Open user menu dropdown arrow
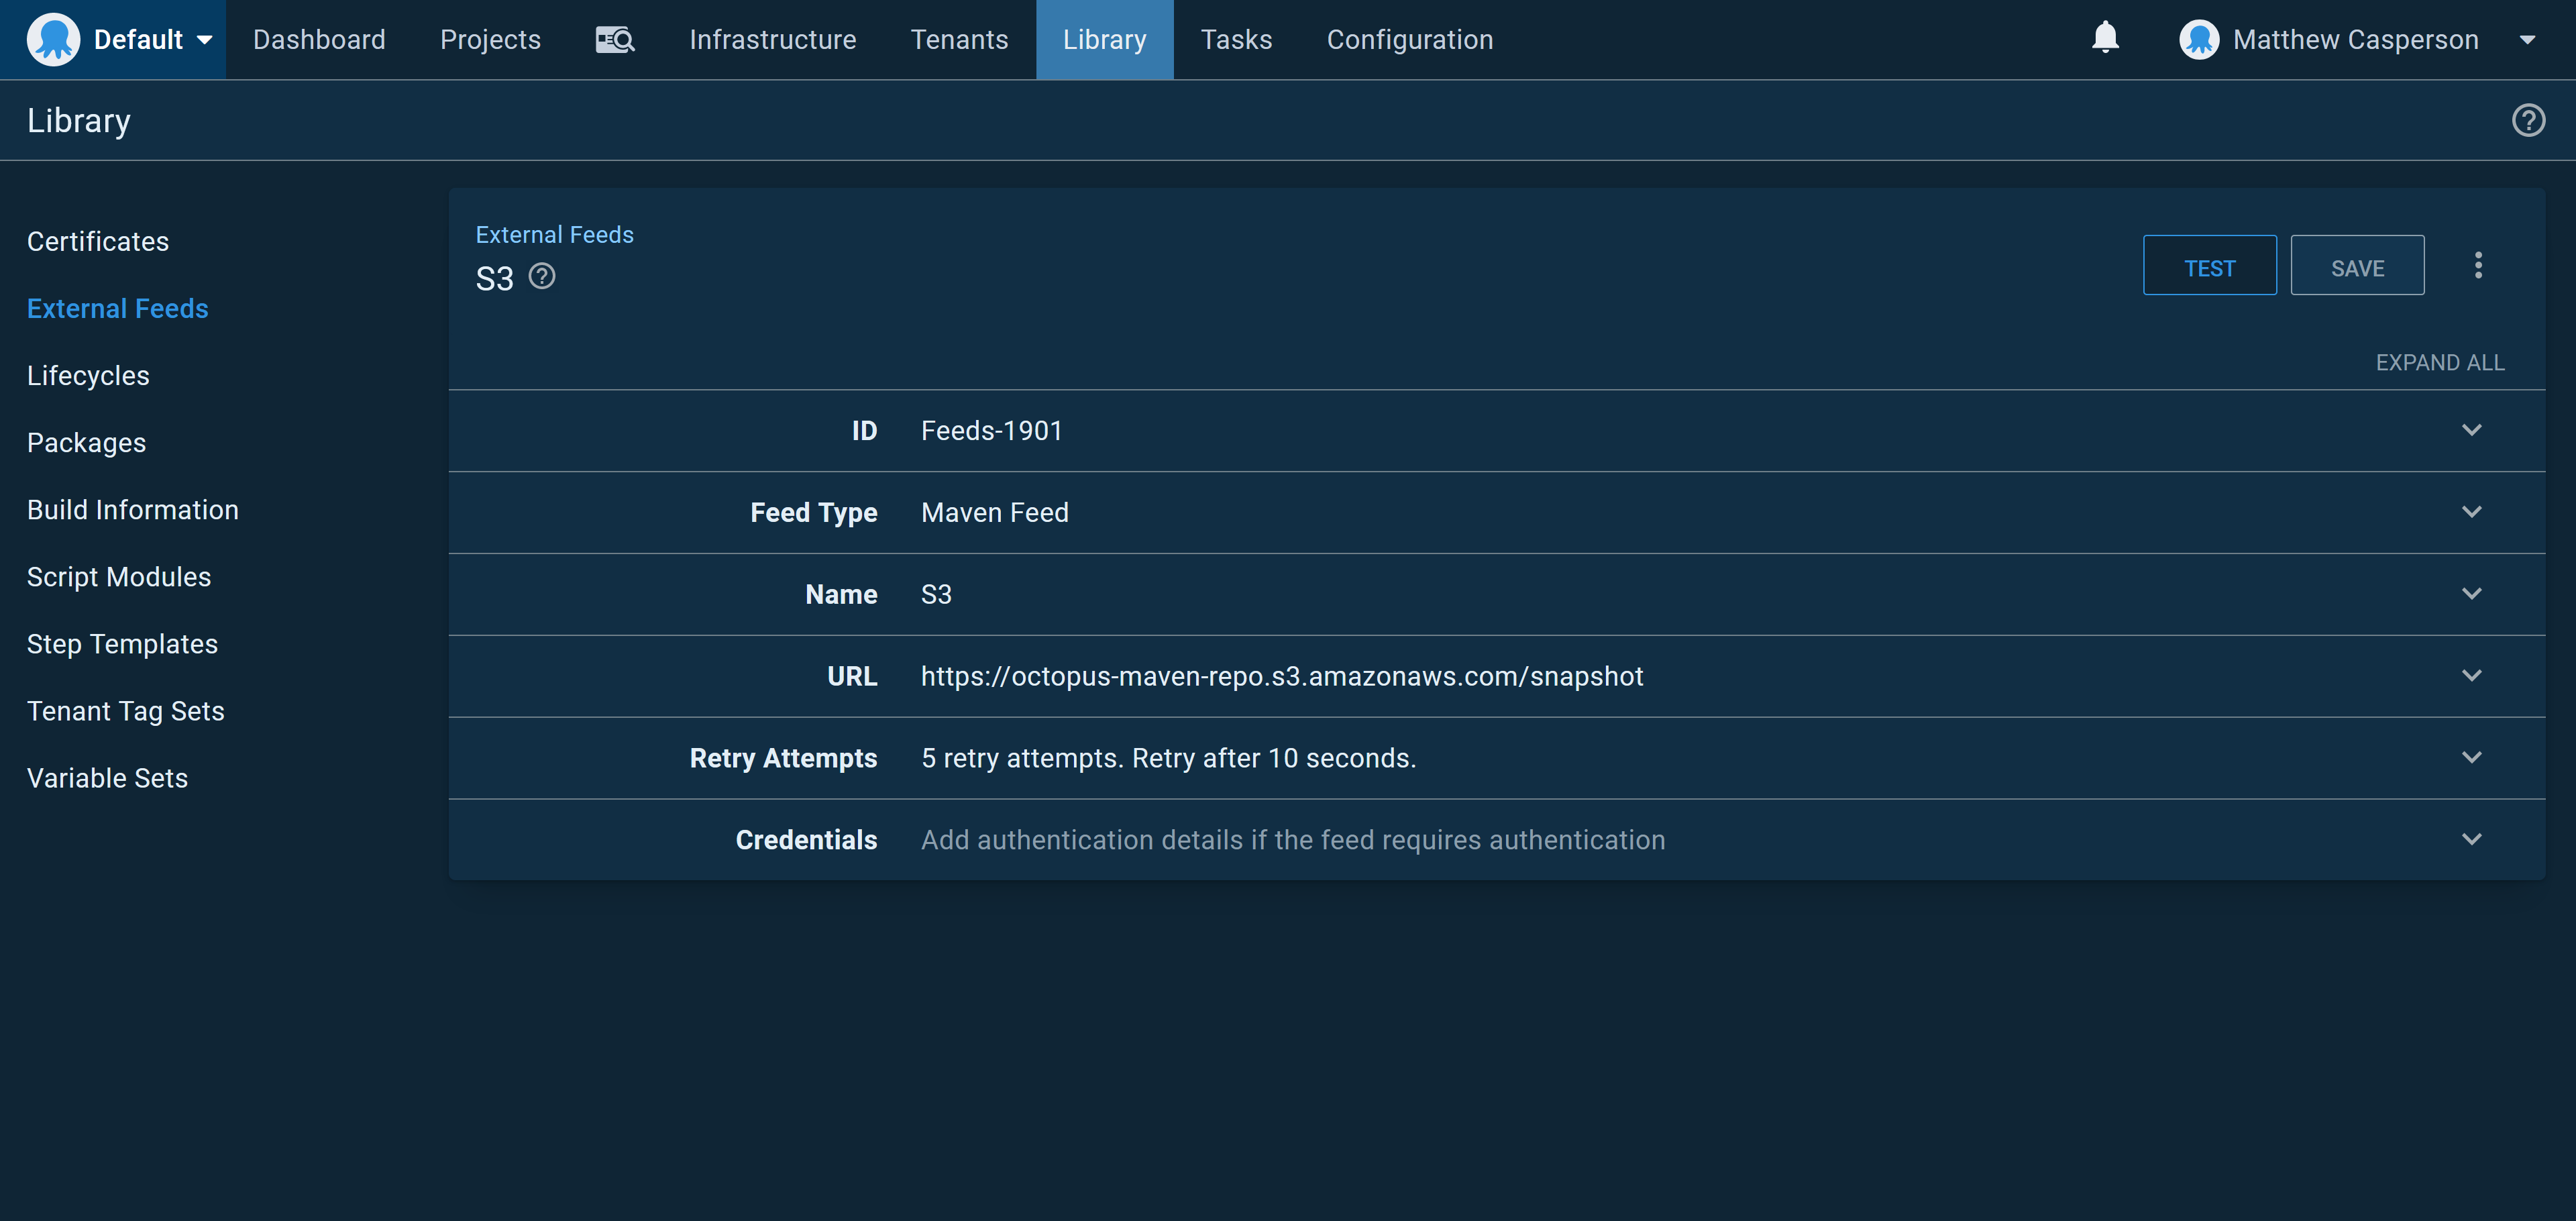 [x=2527, y=40]
